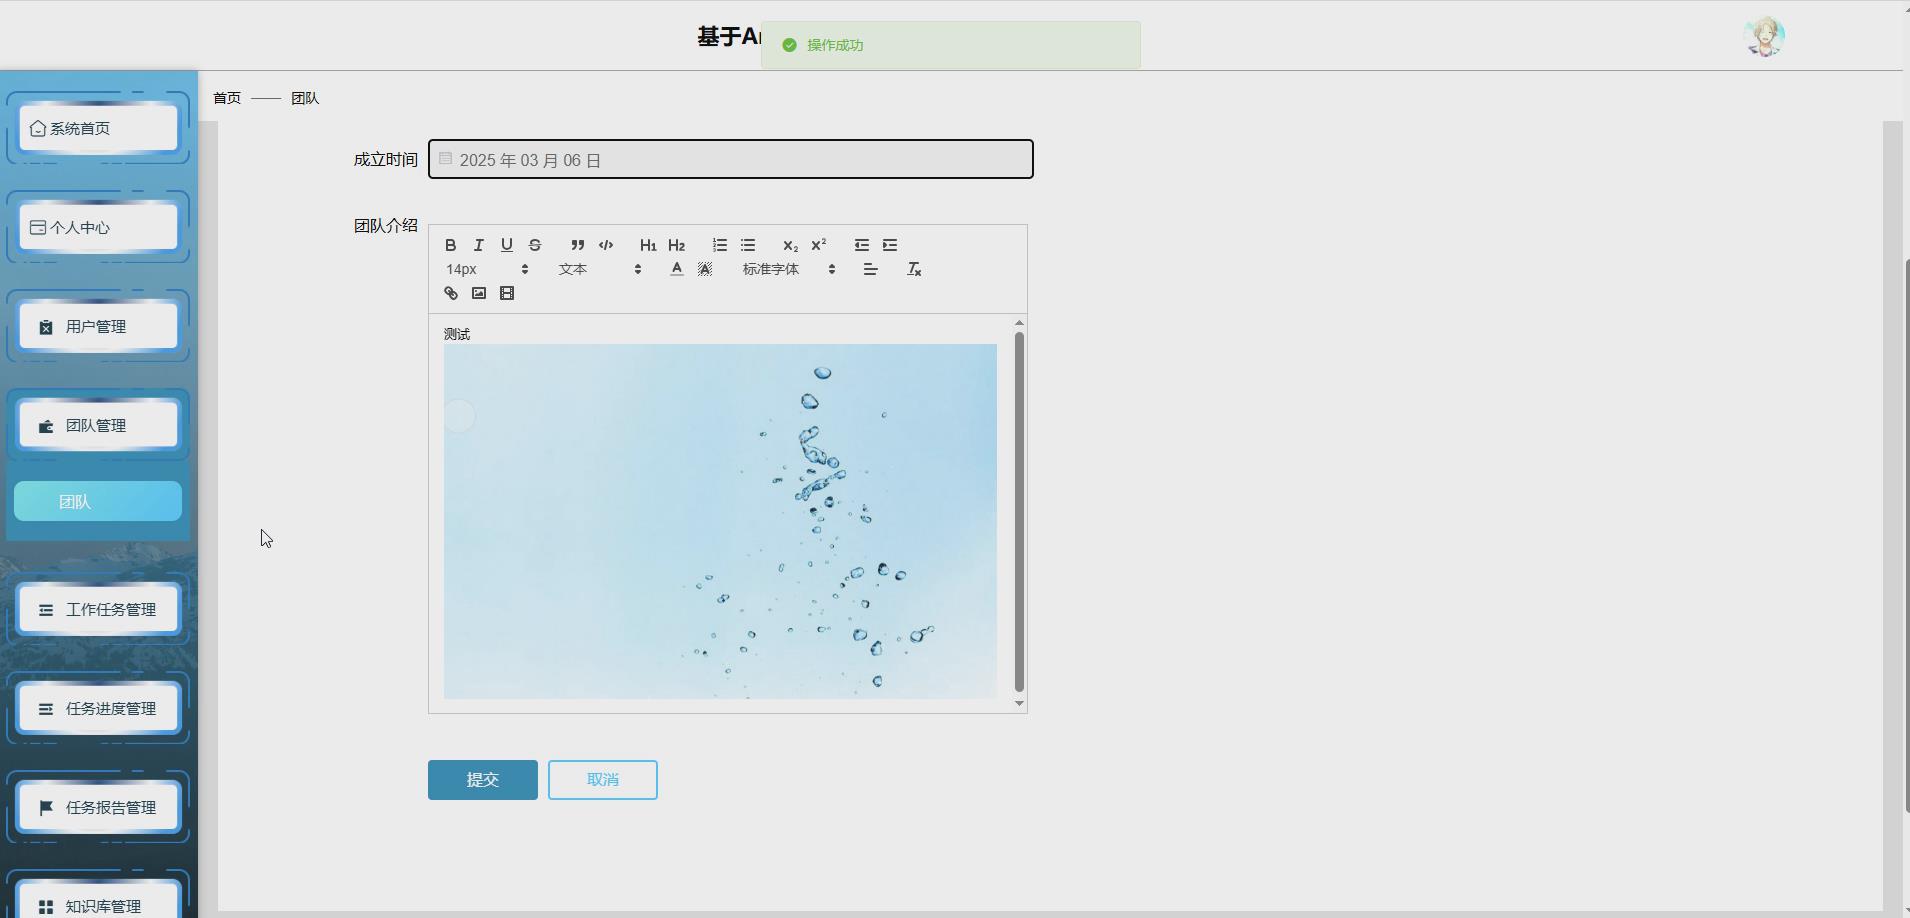Toggle italic formatting in the editor
This screenshot has width=1910, height=918.
[x=479, y=245]
